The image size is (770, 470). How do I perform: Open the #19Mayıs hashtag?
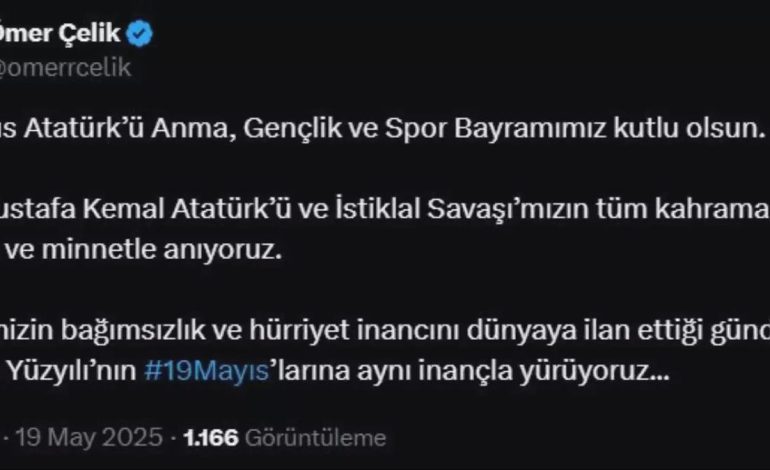tap(206, 371)
